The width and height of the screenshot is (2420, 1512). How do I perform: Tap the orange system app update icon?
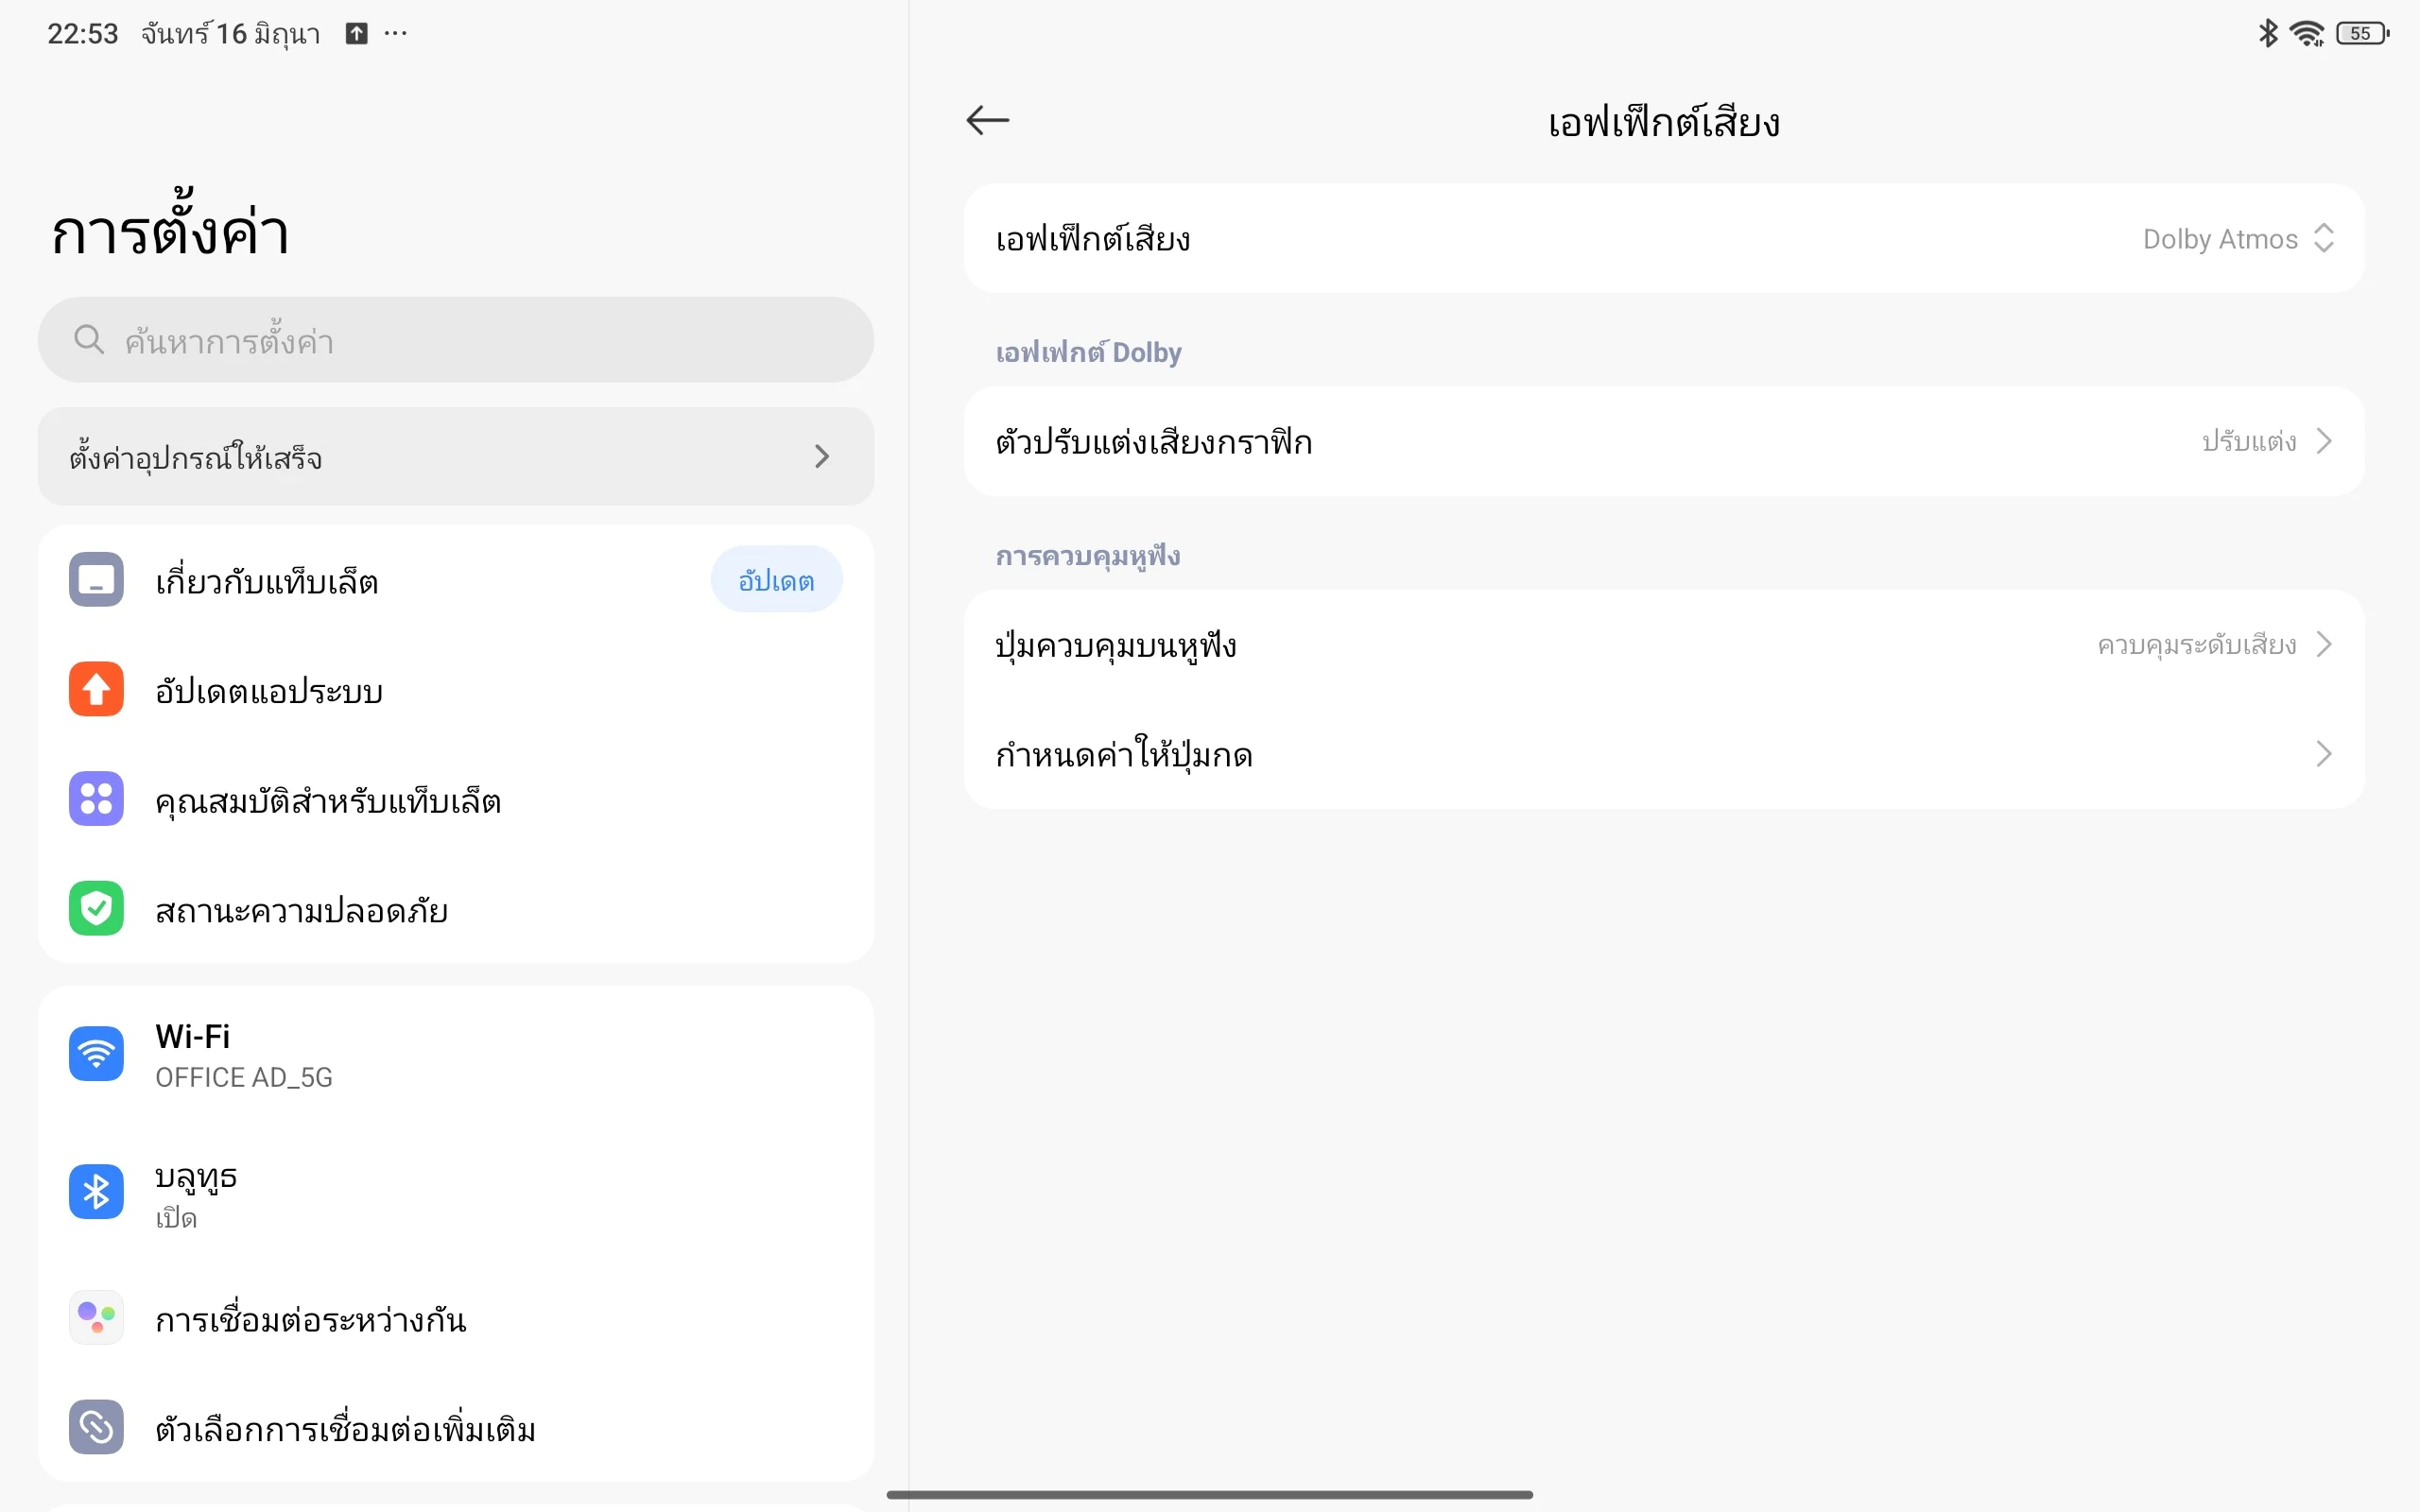click(96, 689)
